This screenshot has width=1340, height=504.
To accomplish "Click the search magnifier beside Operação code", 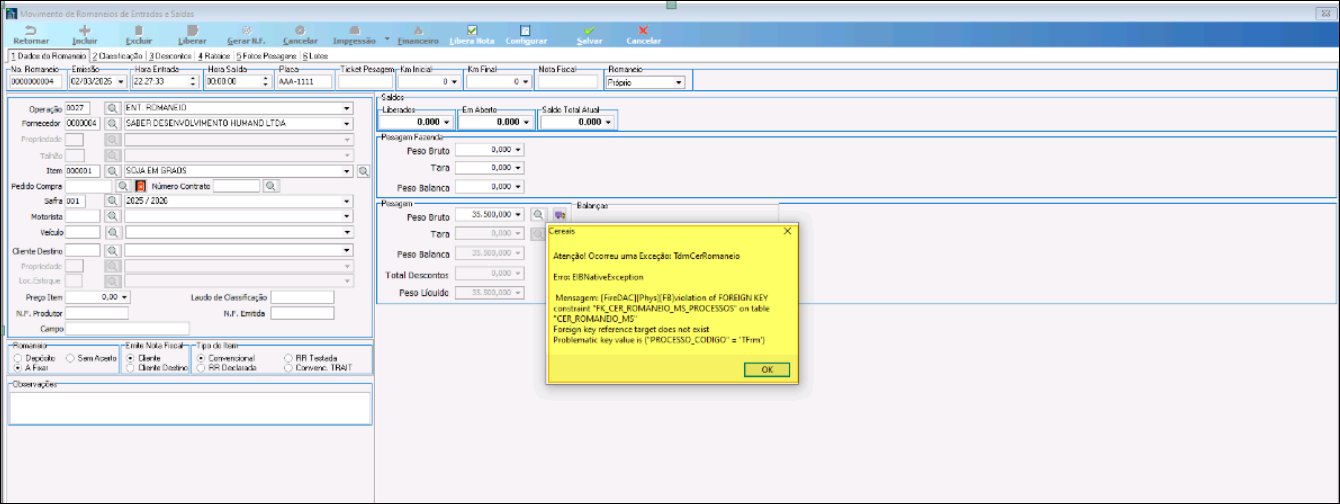I will pyautogui.click(x=113, y=107).
